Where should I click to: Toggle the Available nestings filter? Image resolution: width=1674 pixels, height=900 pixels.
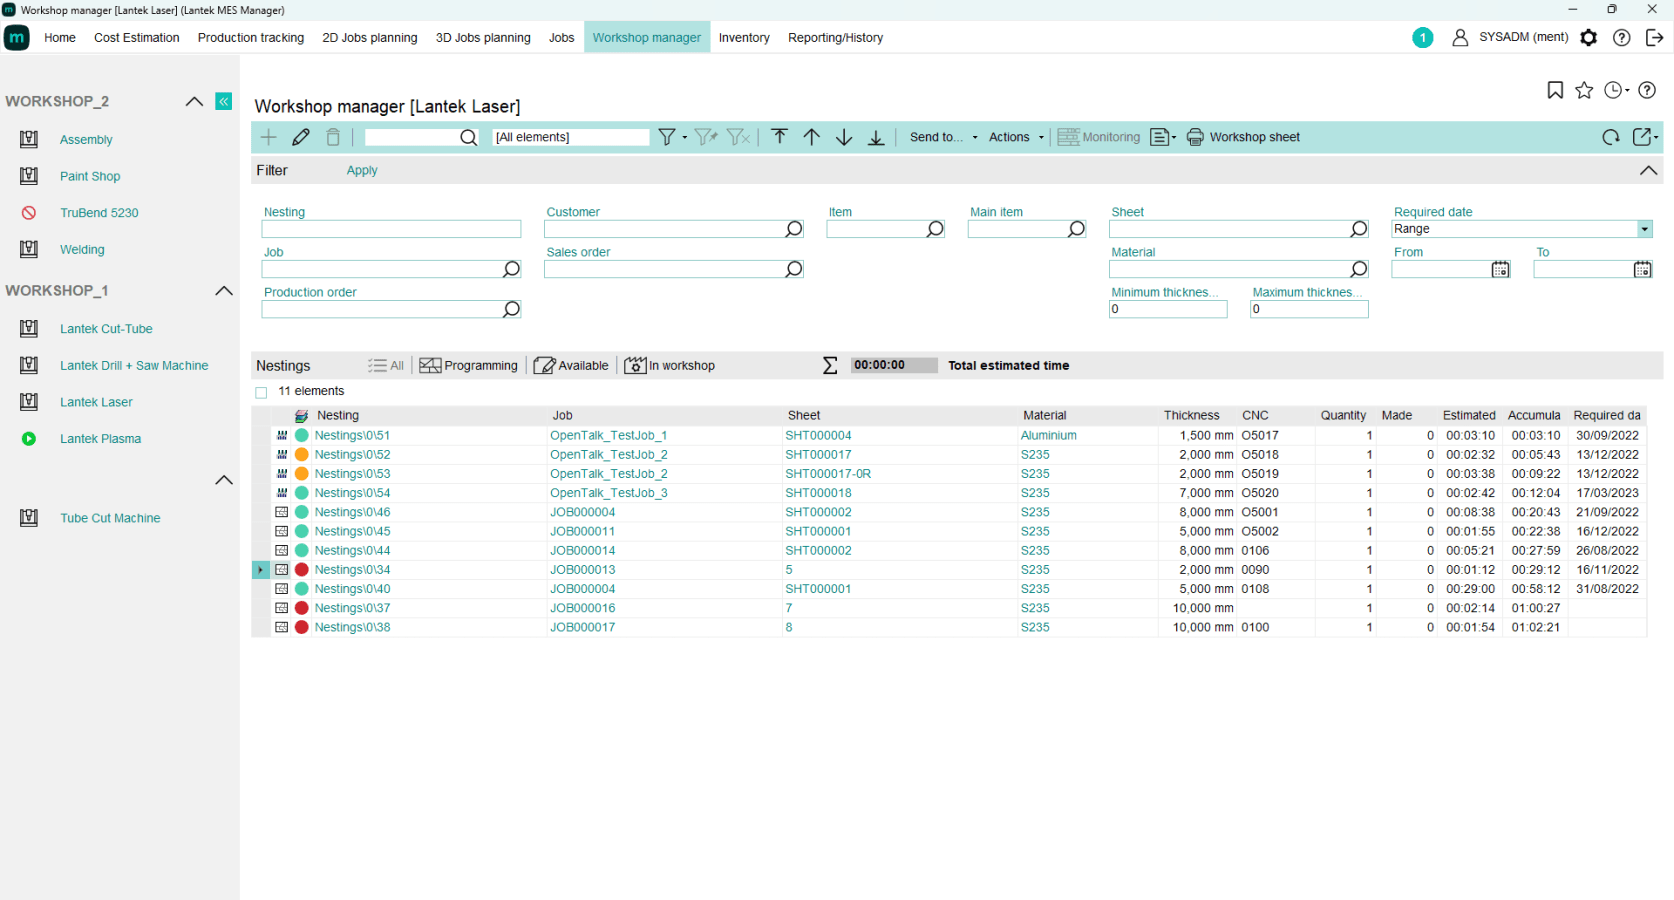pyautogui.click(x=571, y=366)
